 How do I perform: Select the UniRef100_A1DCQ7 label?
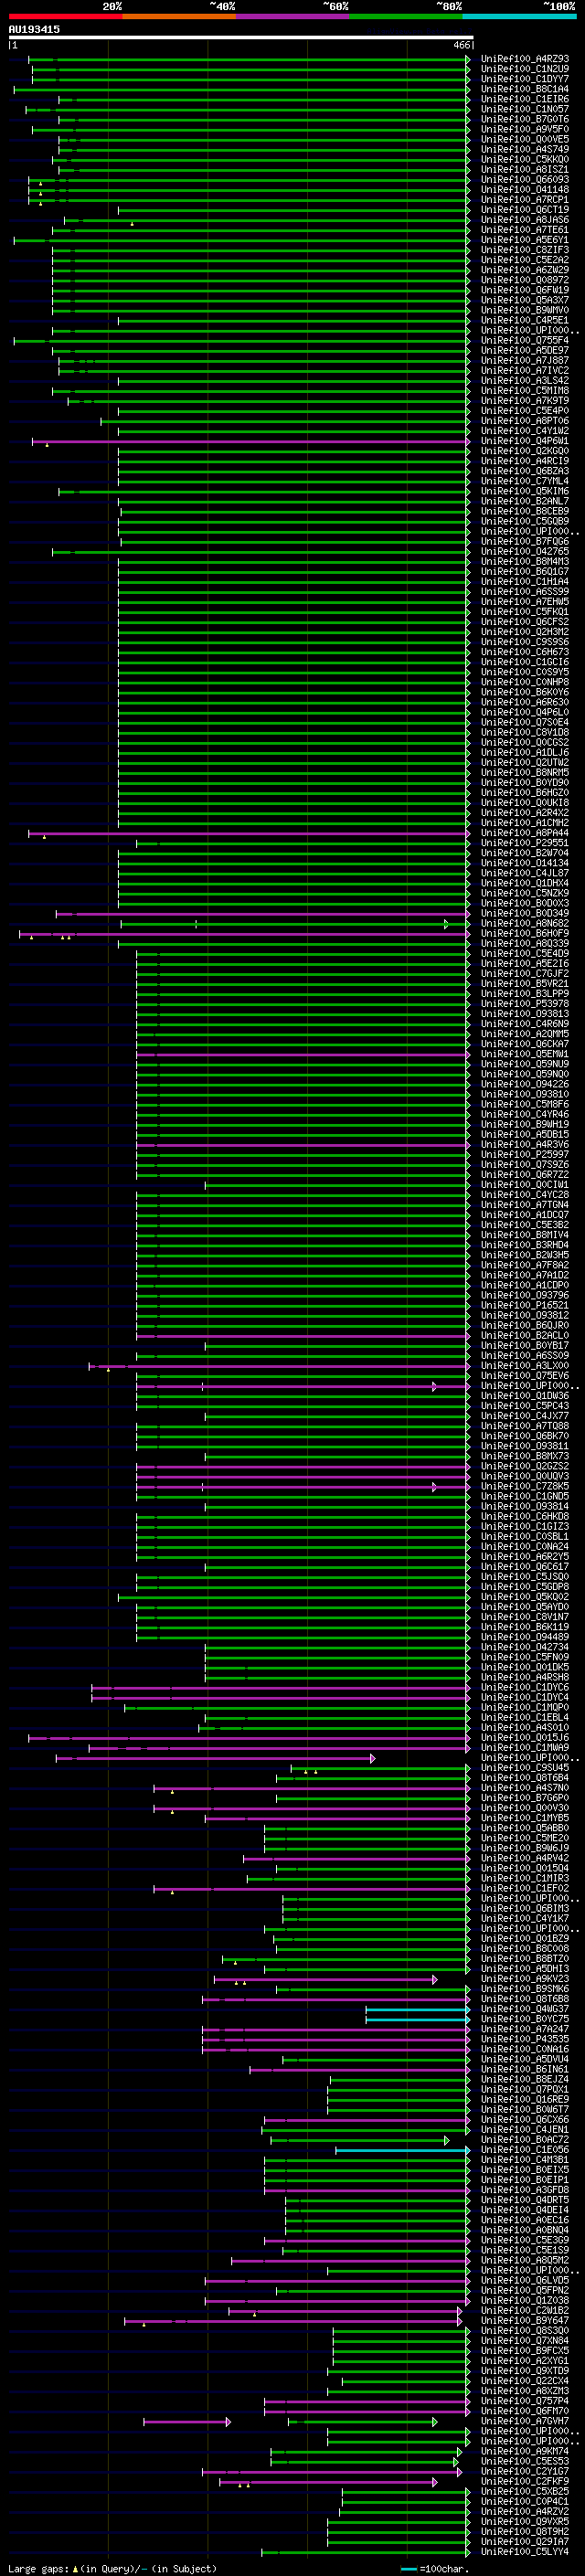tap(524, 1215)
